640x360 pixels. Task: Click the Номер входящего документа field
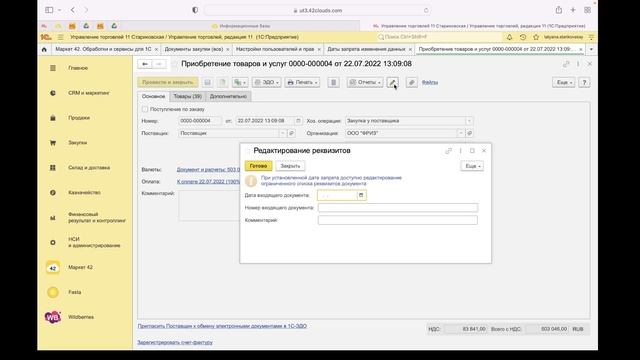(x=398, y=208)
